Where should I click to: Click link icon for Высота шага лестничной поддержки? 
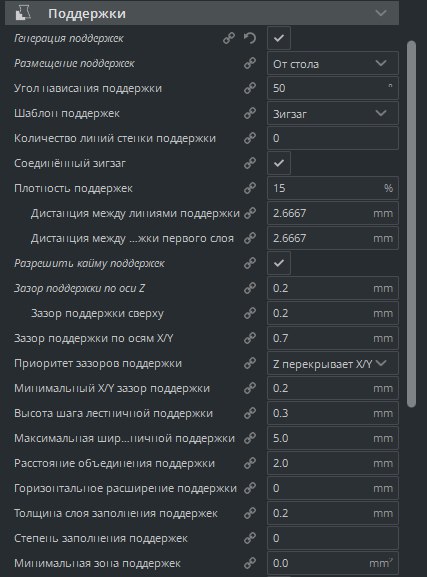(x=250, y=414)
